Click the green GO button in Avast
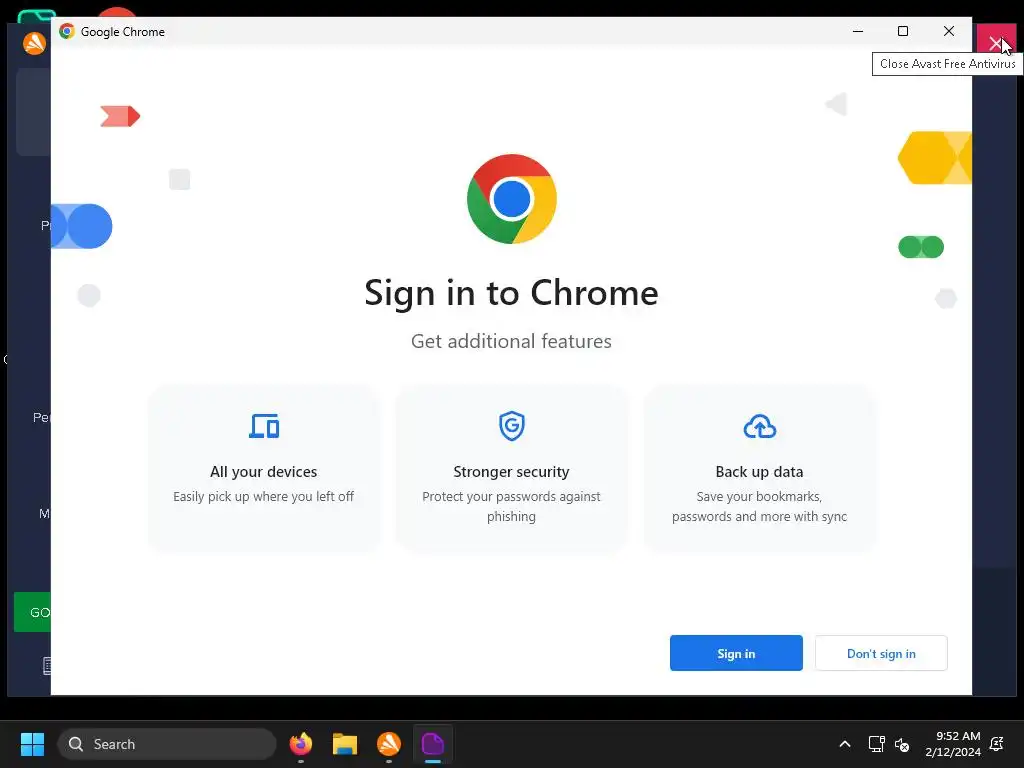Image resolution: width=1024 pixels, height=768 pixels. (33, 612)
